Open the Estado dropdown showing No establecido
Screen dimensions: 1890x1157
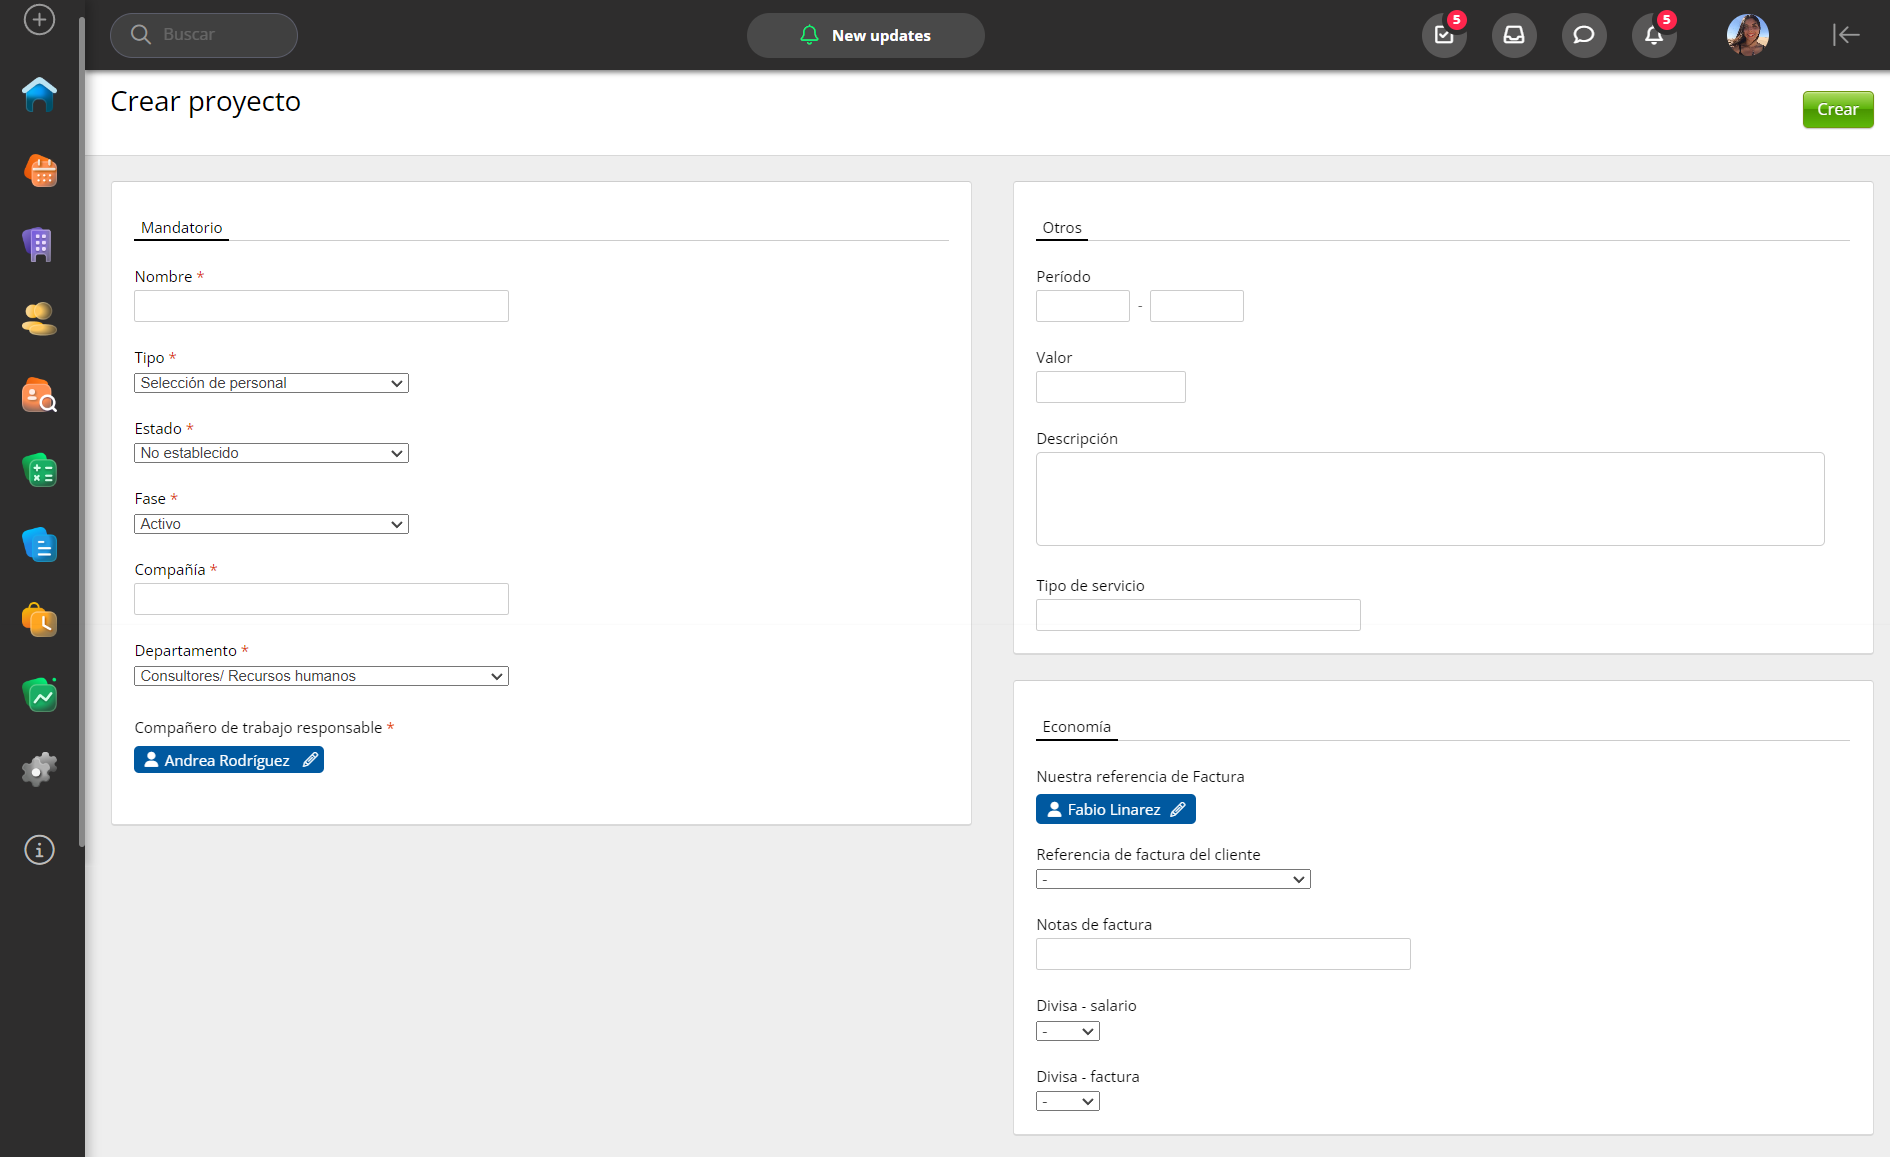(271, 453)
